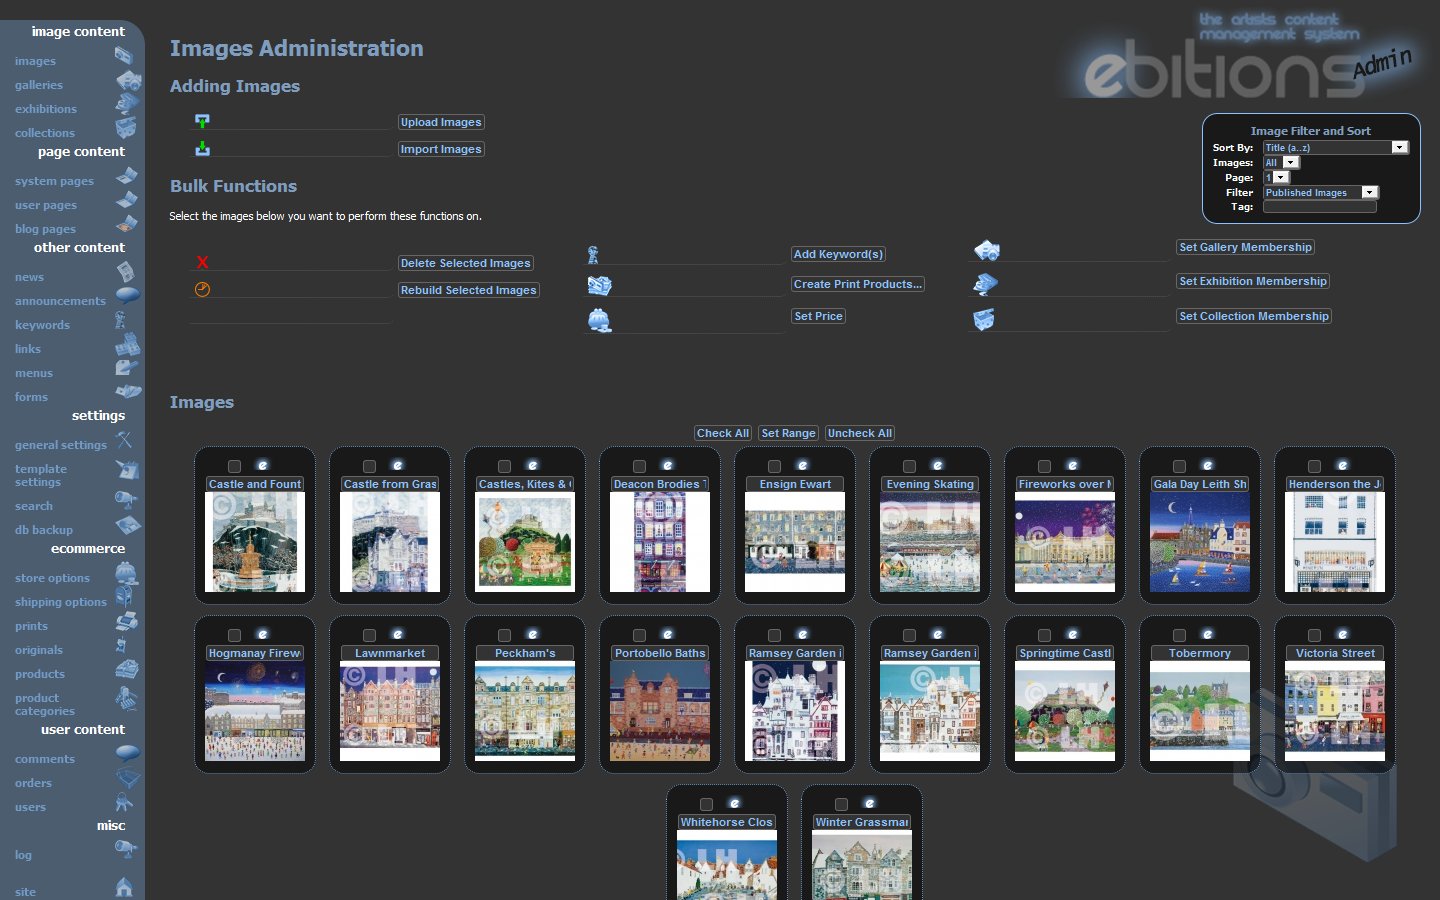Expand the Filter Published Images dropdown
1440x900 pixels.
click(1369, 192)
